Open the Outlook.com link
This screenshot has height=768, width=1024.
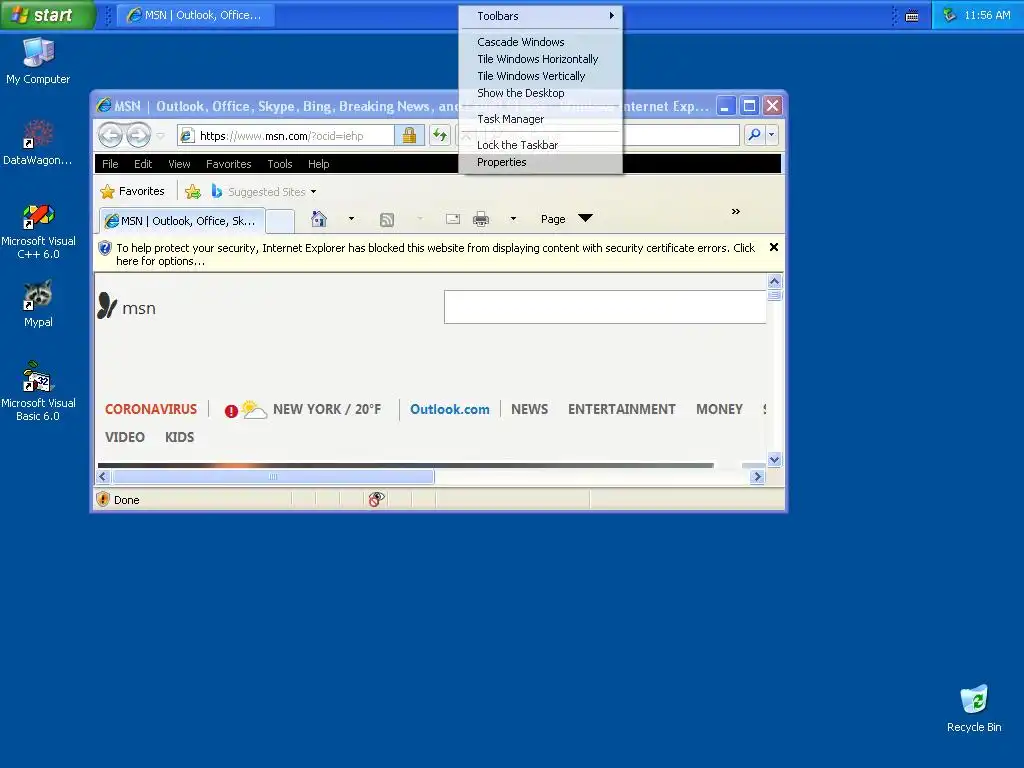click(449, 409)
